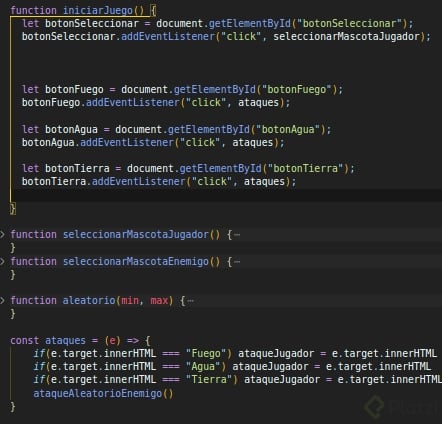The width and height of the screenshot is (442, 424).
Task: Click the "botonTierra" string literal
Action: [x=306, y=168]
